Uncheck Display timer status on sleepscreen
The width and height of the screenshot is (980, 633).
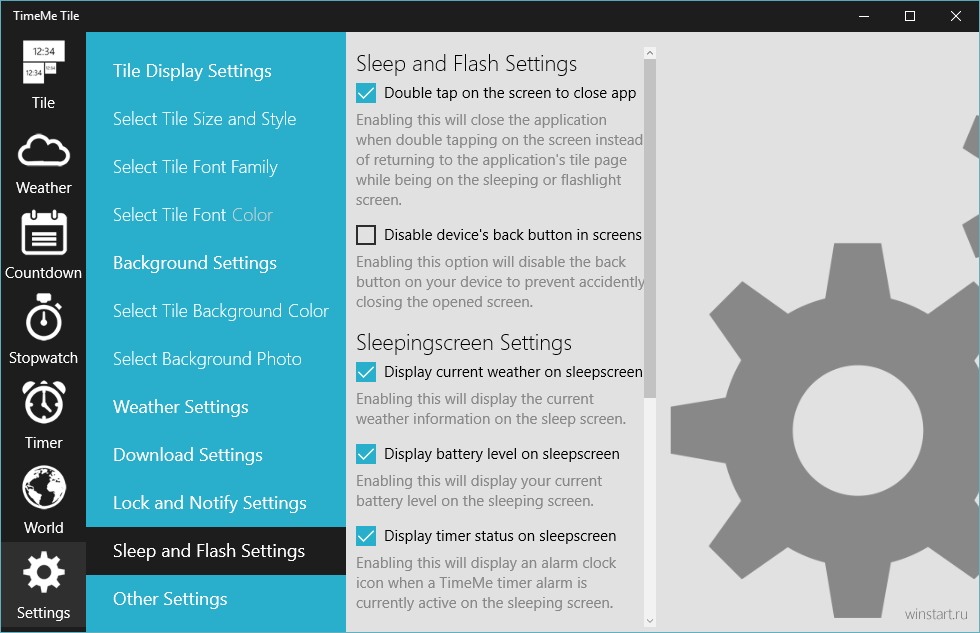tap(366, 536)
